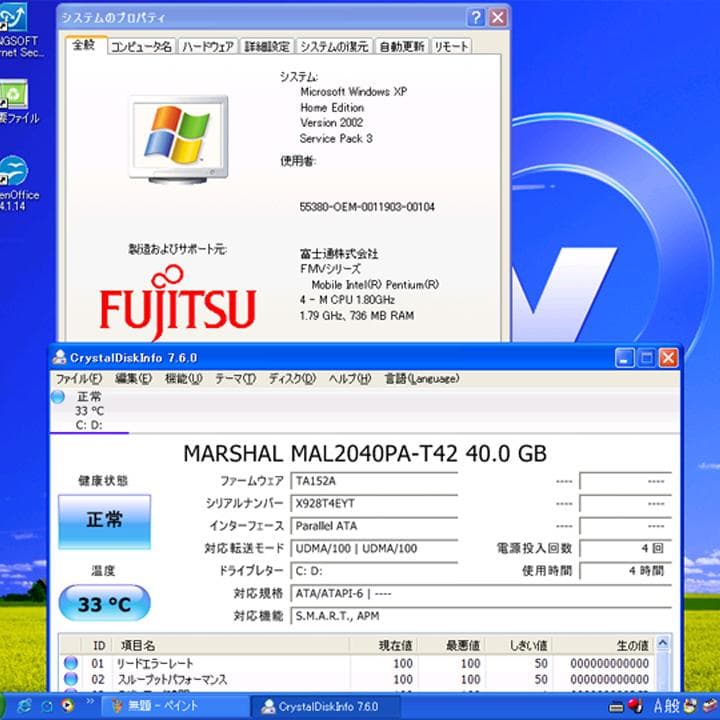Open the ディスク(D) menu
The image size is (720, 720).
click(x=292, y=379)
